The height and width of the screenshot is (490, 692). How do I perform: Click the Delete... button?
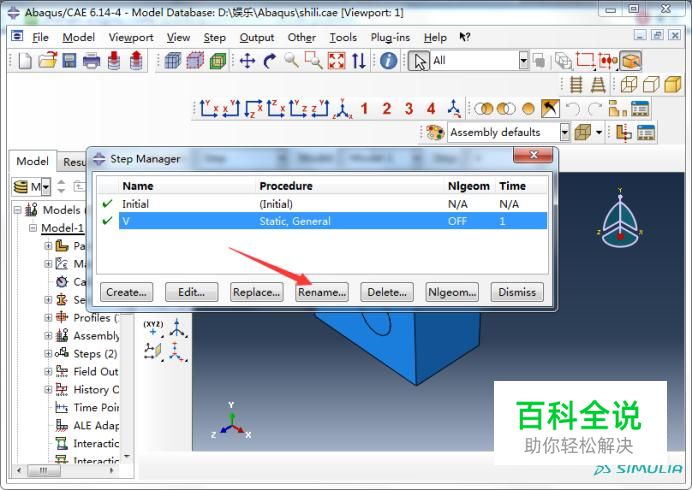(387, 292)
